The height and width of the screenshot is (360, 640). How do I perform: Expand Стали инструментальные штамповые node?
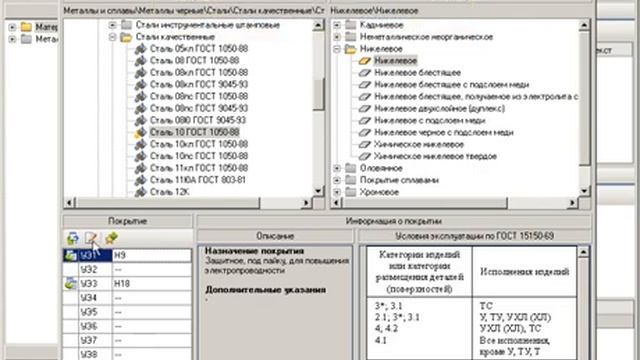(112, 25)
